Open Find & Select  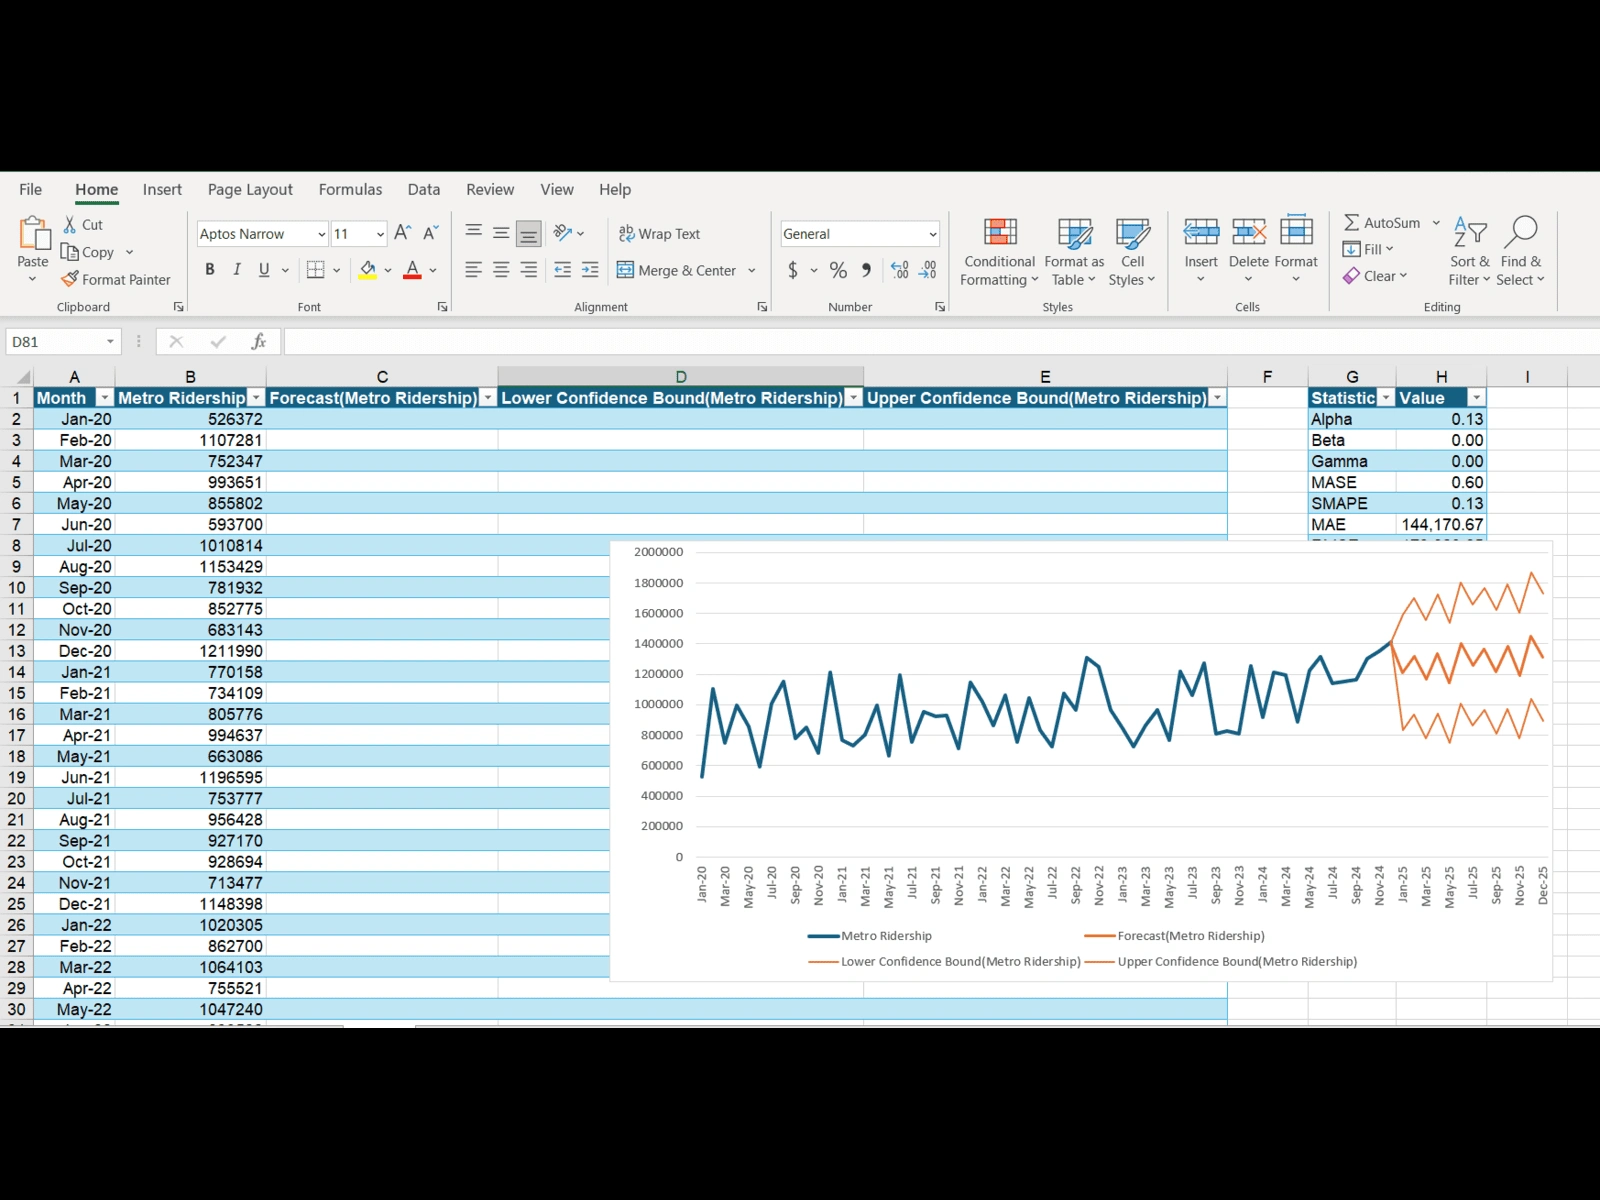pyautogui.click(x=1520, y=250)
